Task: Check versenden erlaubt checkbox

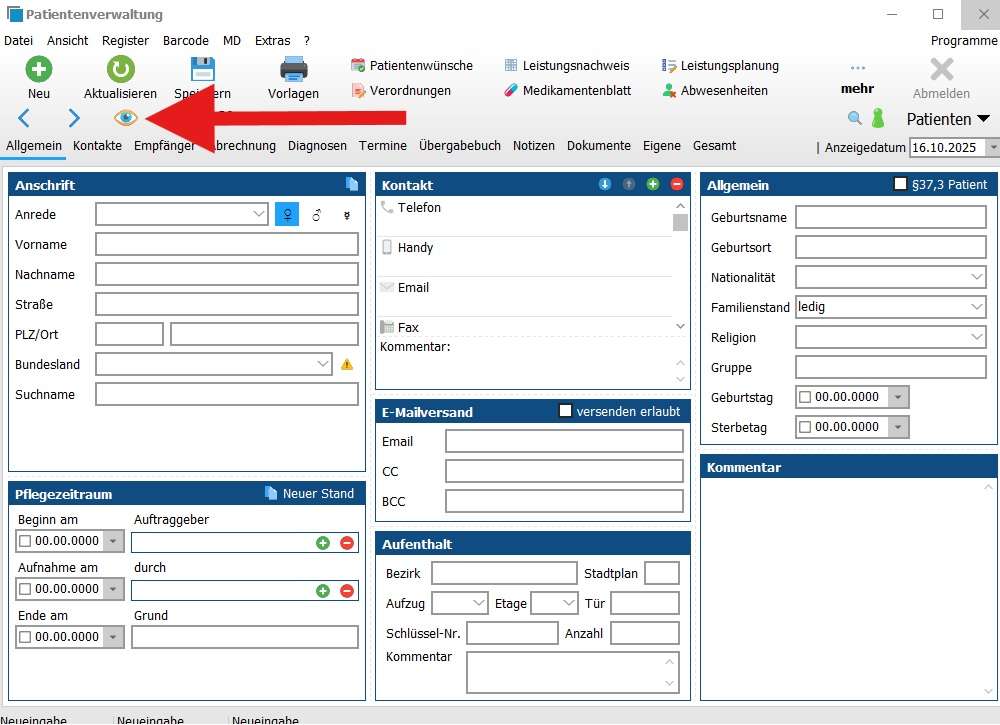Action: click(x=565, y=411)
